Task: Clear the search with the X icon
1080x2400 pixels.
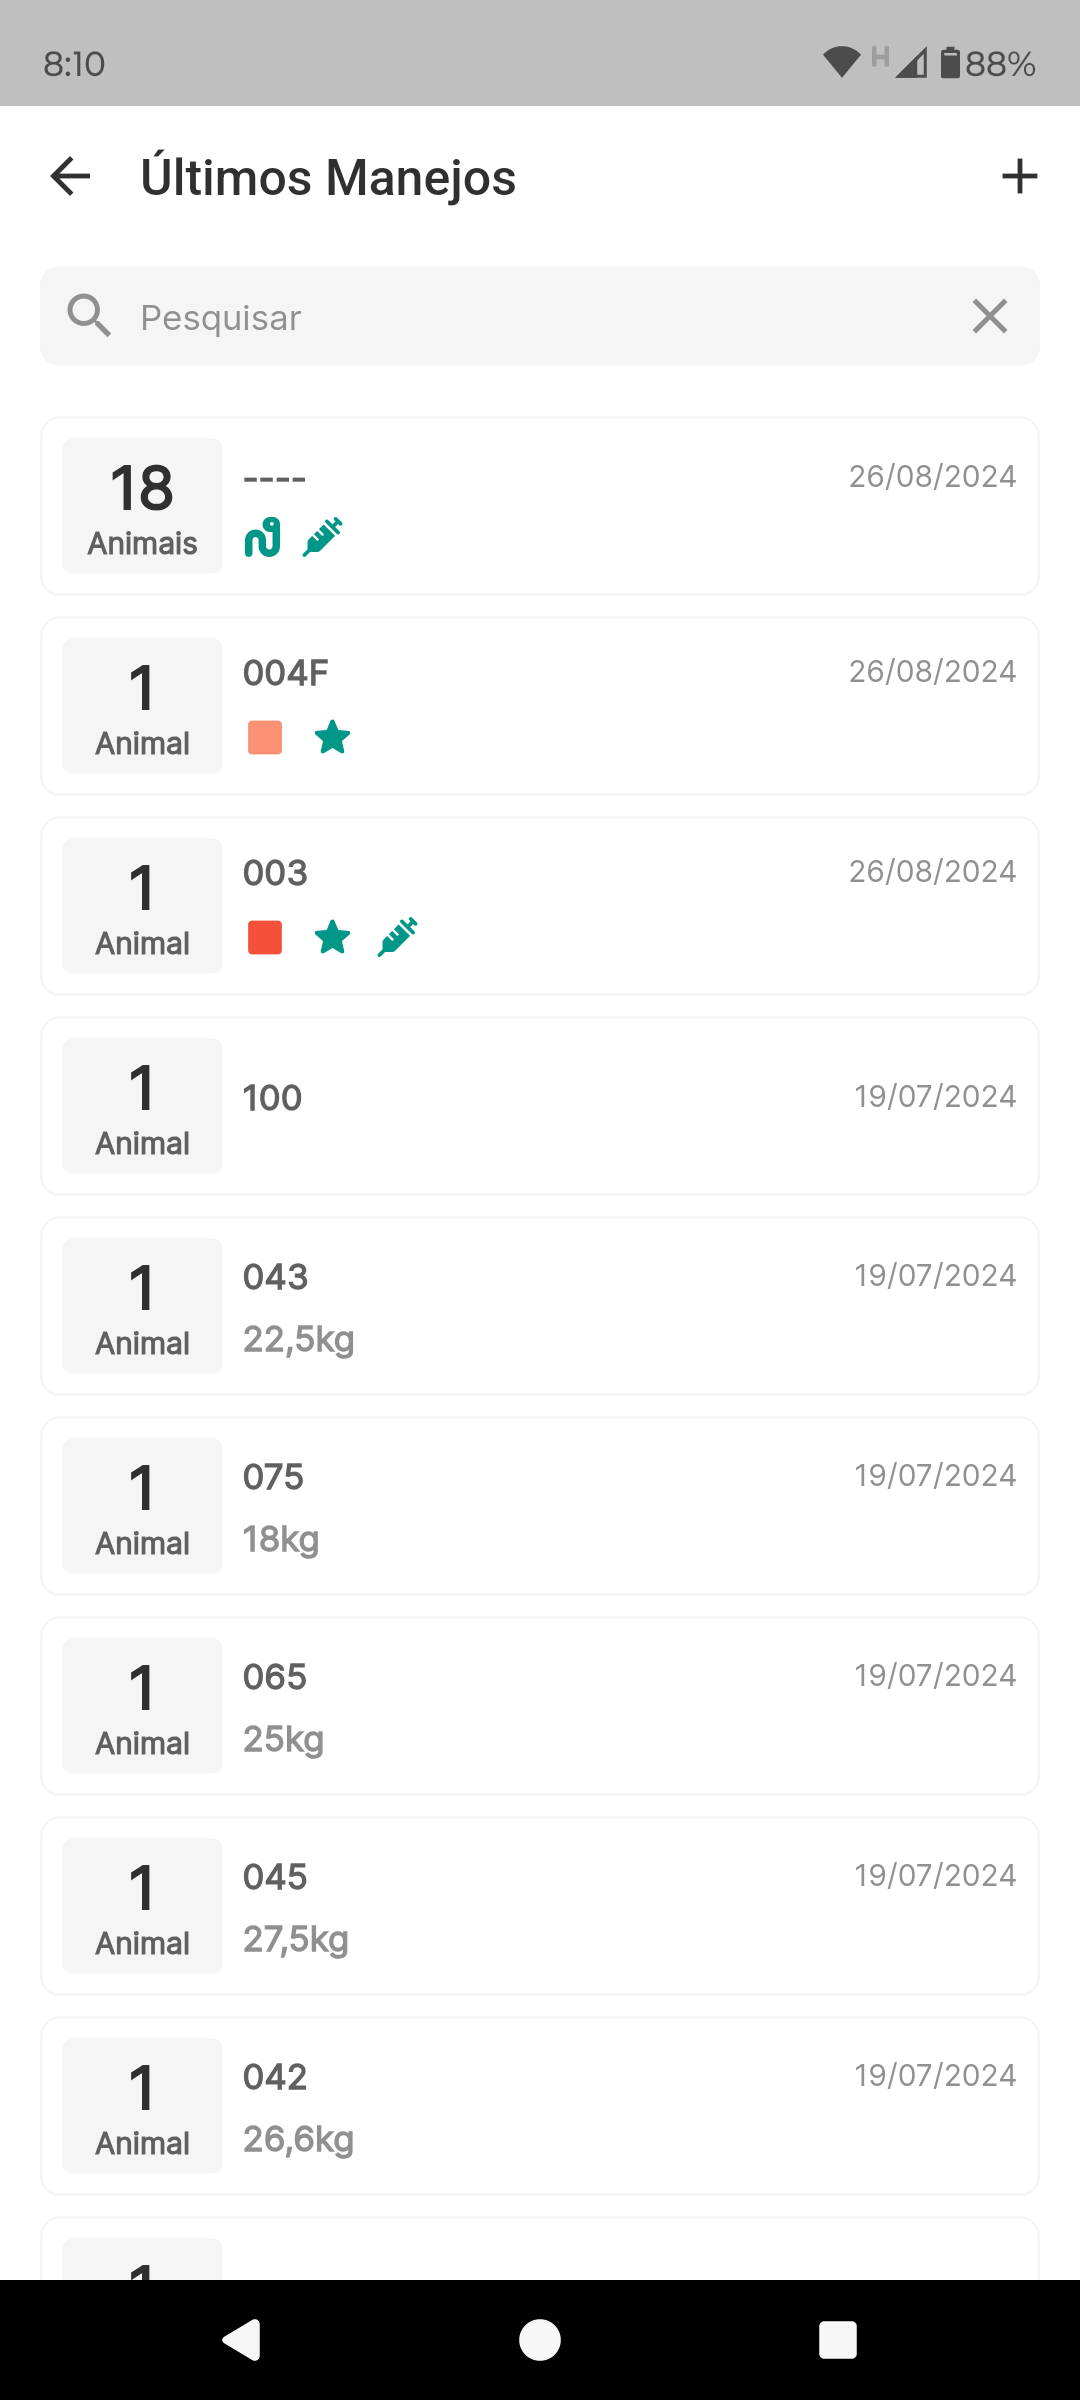Action: 989,317
